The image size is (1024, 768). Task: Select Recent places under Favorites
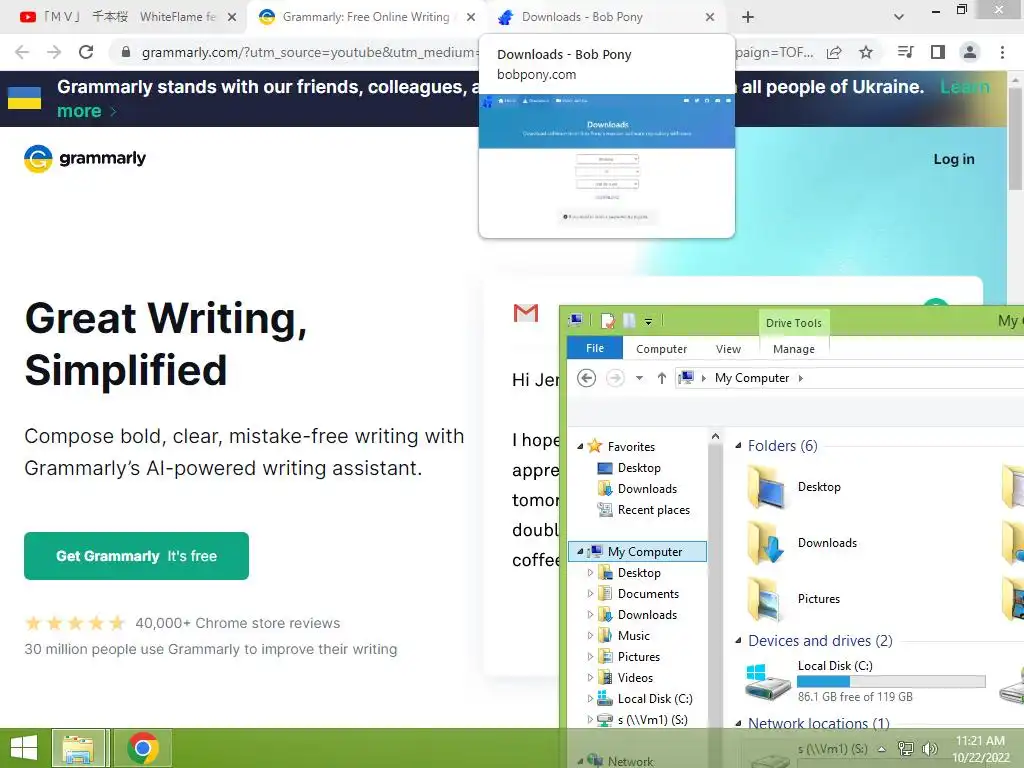[654, 509]
